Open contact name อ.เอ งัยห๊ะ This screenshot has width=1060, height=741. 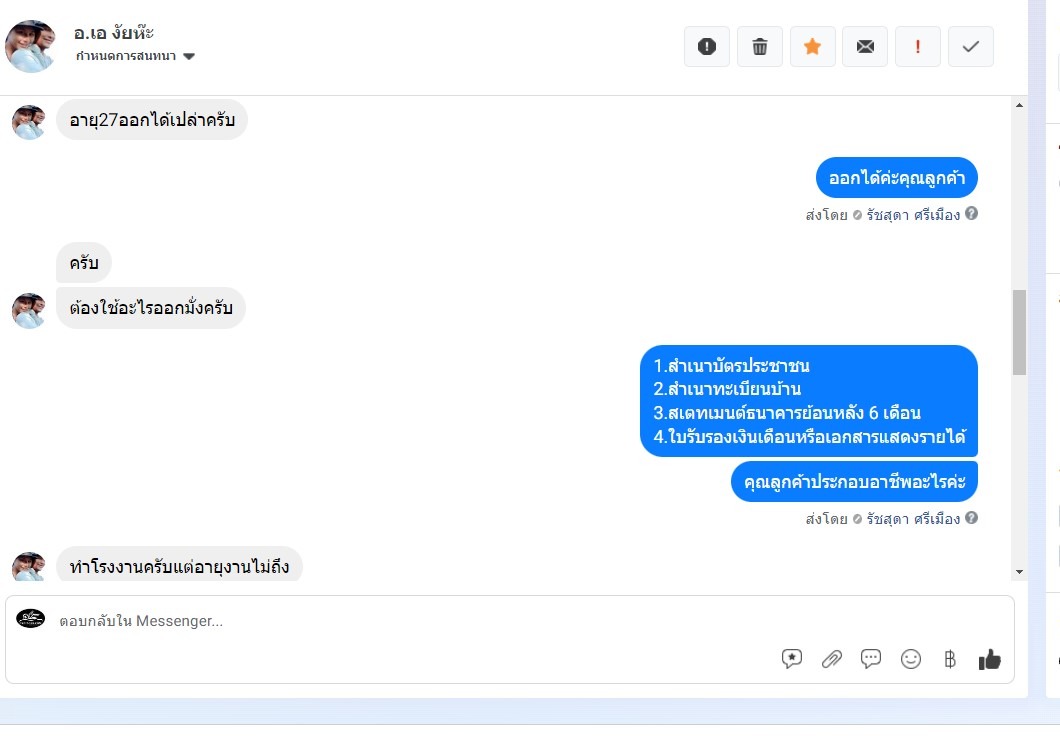[114, 32]
